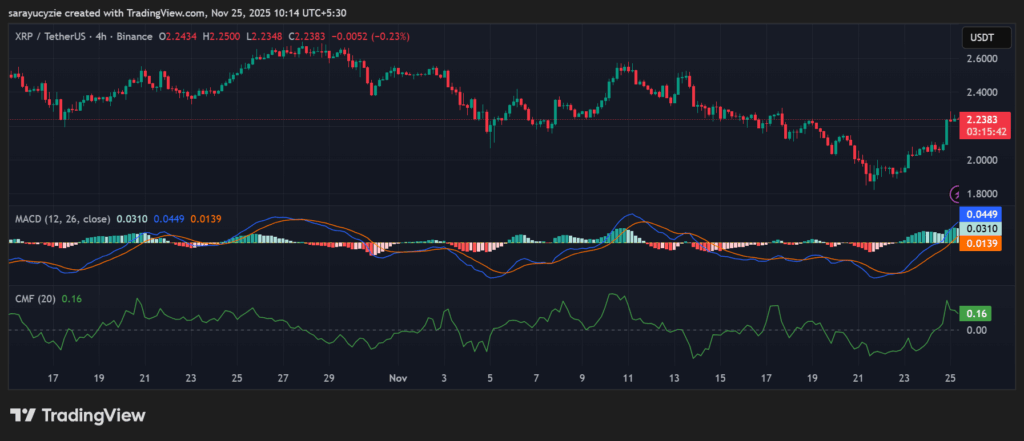Screen dimensions: 1024x441
Task: Select the MACD (12, 26, close) indicator legend
Action: point(60,218)
